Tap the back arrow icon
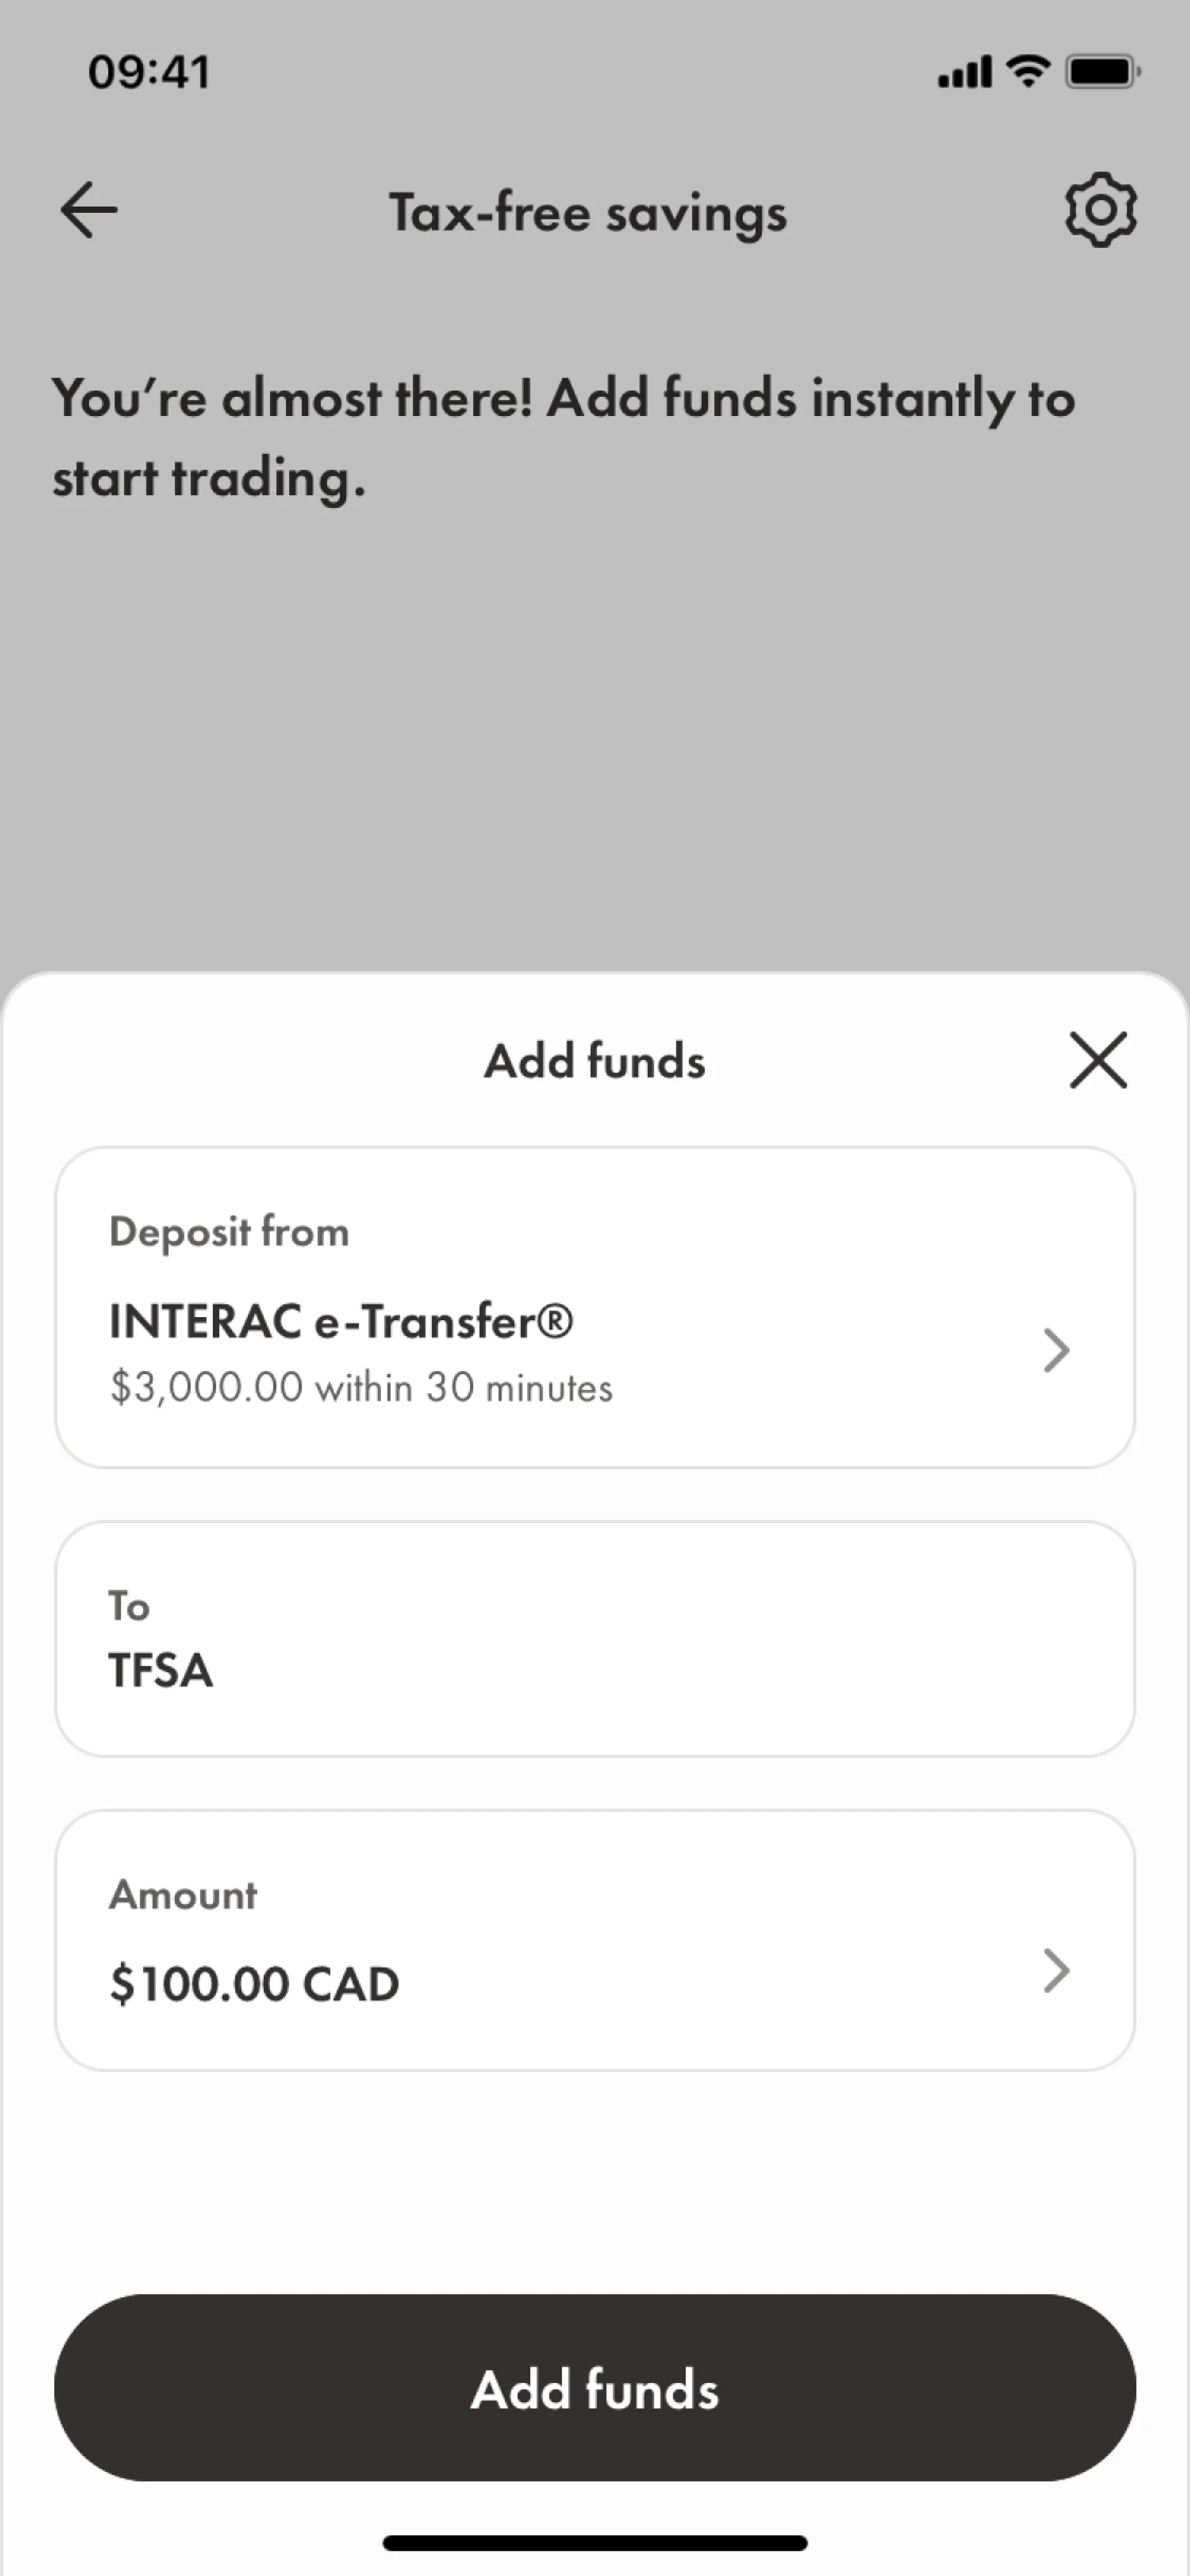Image resolution: width=1190 pixels, height=2576 pixels. click(x=89, y=210)
